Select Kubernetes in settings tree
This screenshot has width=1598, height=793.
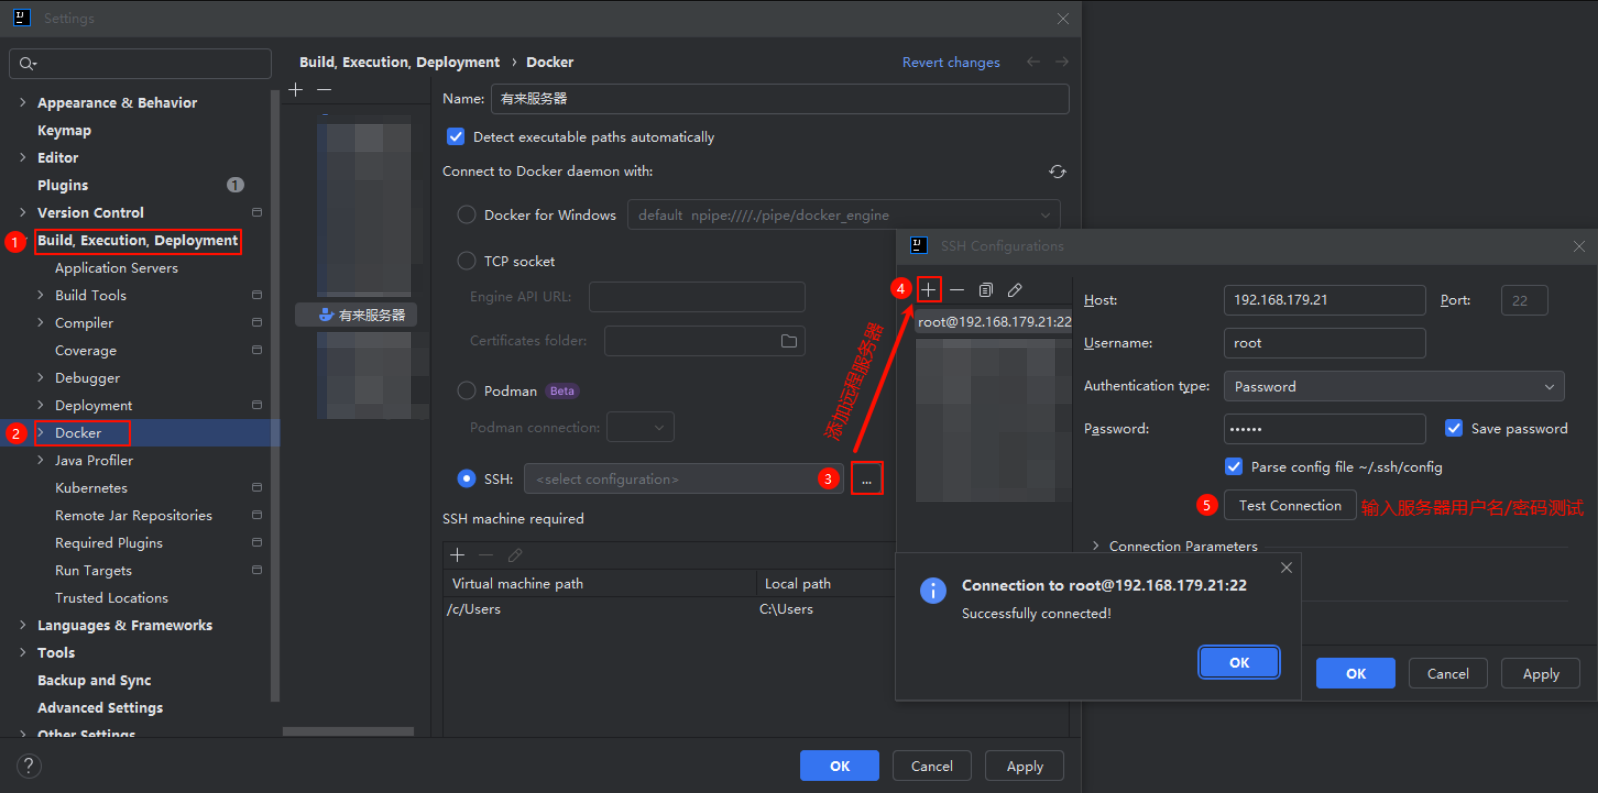coord(91,488)
